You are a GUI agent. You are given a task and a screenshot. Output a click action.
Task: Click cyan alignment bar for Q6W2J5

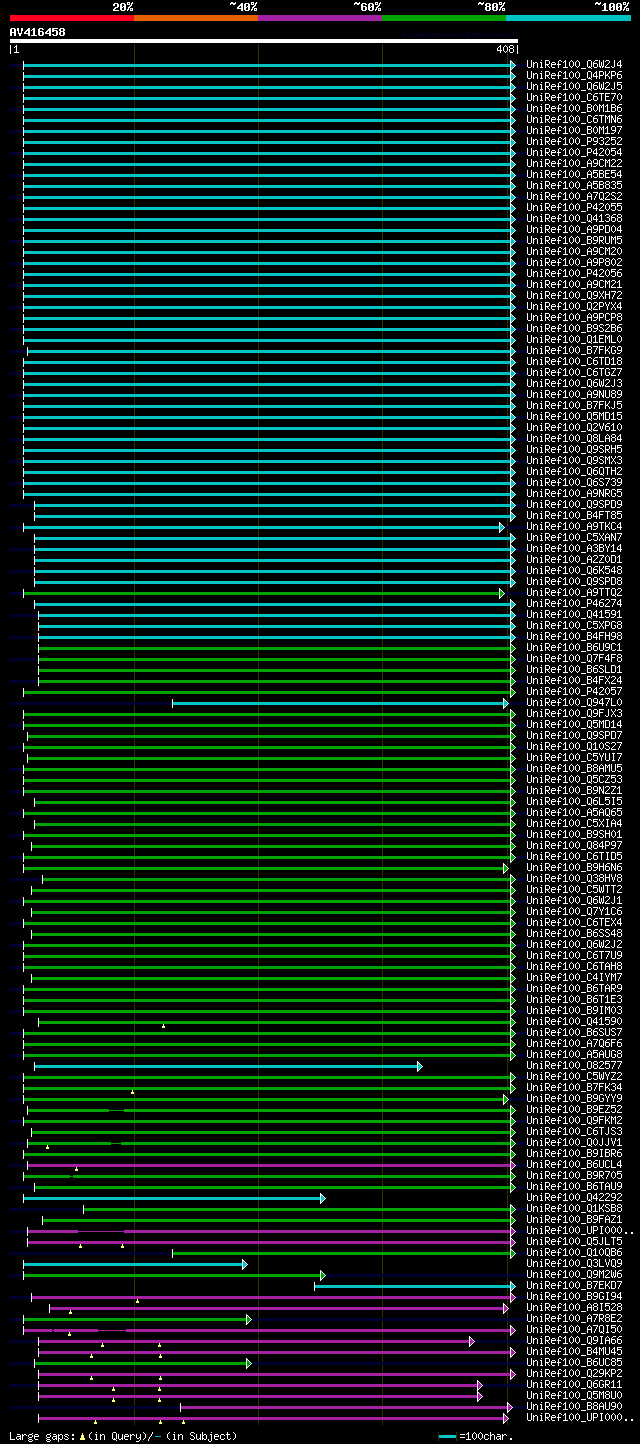click(269, 87)
